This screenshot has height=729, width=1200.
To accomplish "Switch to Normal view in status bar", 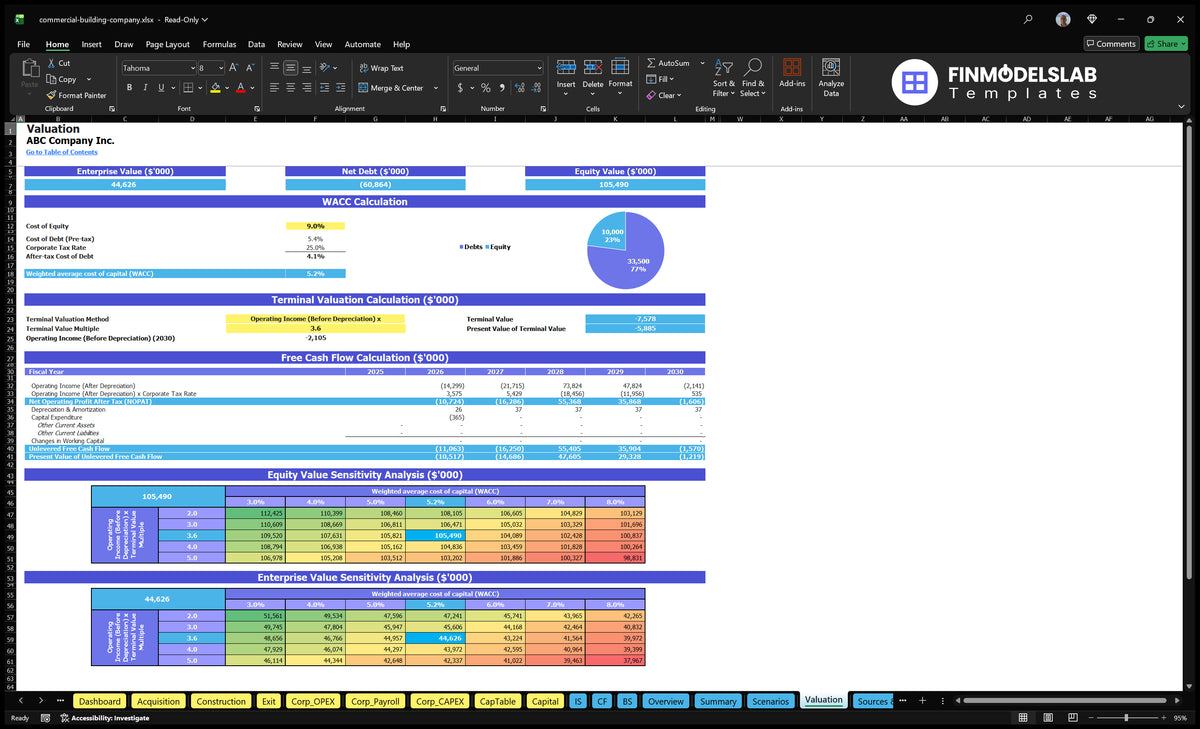I will 1023,718.
